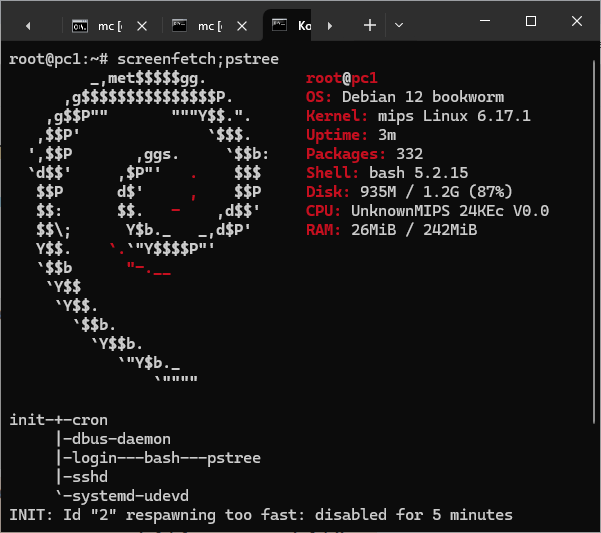601x533 pixels.
Task: Click the 'Disk: 935M / 1.2G (87%)' line
Action: point(409,192)
